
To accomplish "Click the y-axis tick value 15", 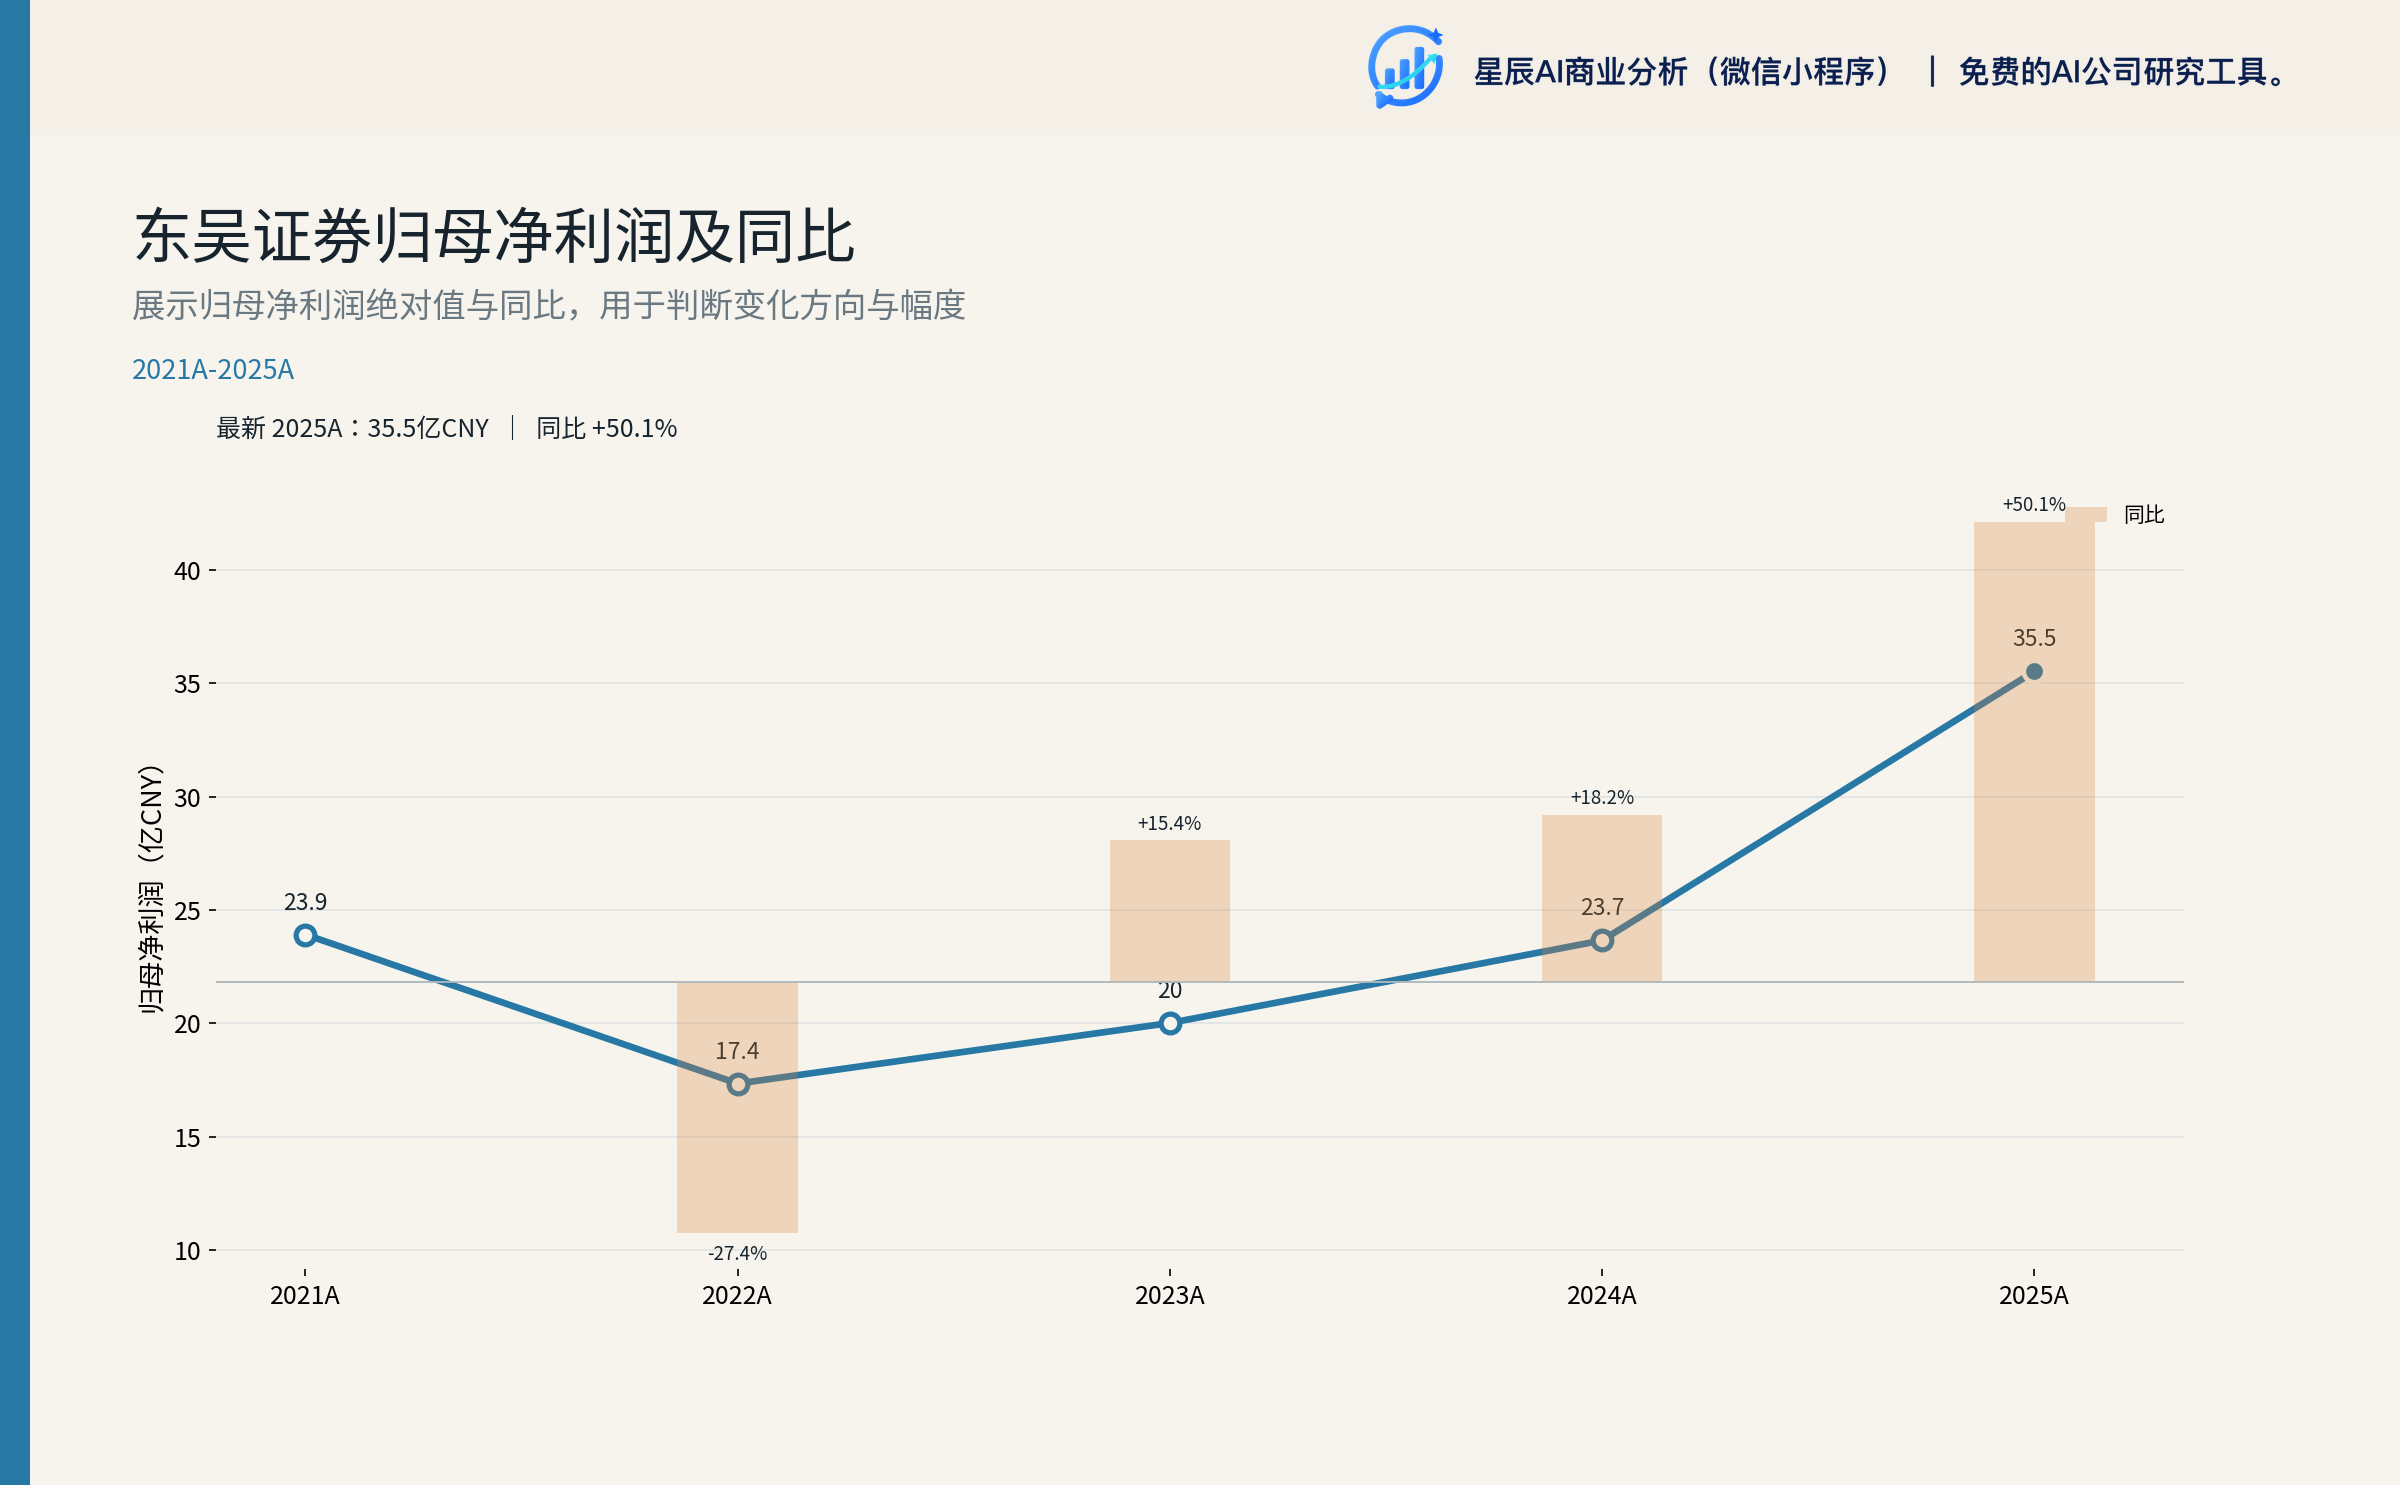I will pos(187,1138).
